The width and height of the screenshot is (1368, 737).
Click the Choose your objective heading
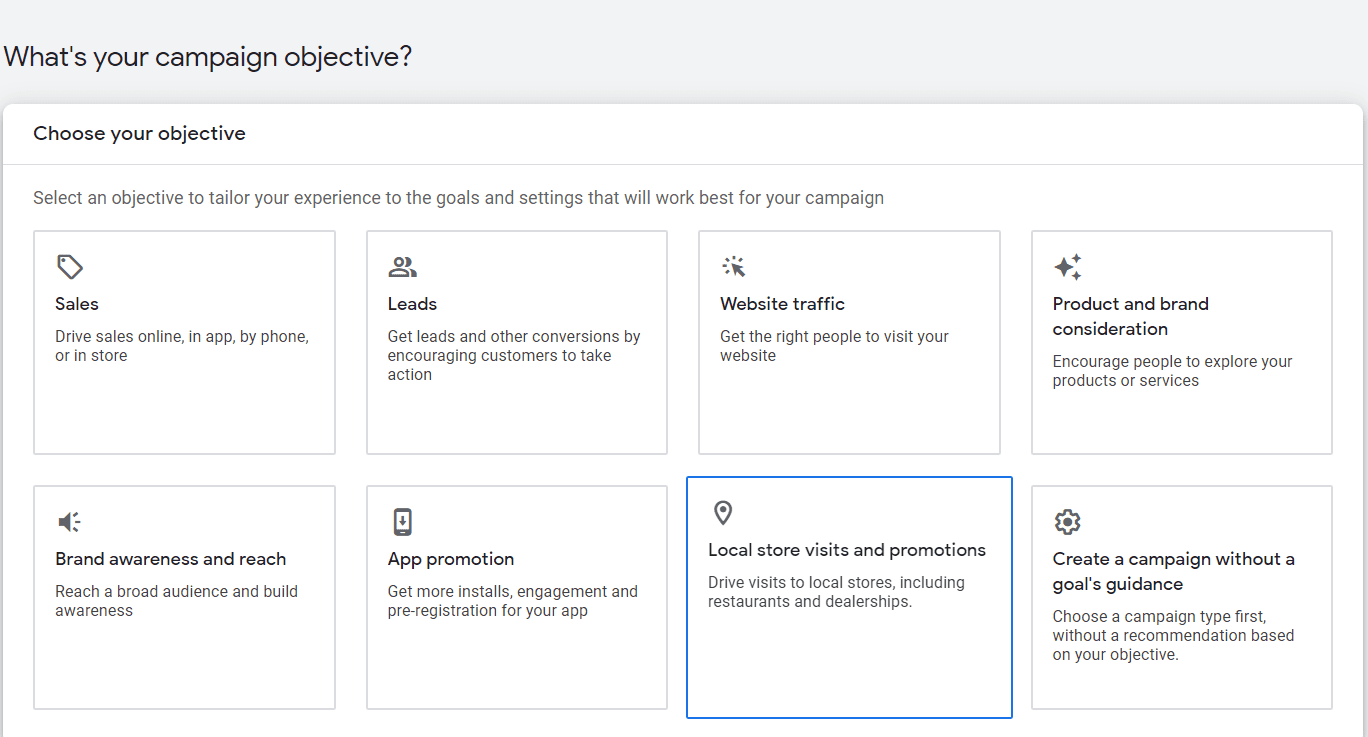coord(139,132)
